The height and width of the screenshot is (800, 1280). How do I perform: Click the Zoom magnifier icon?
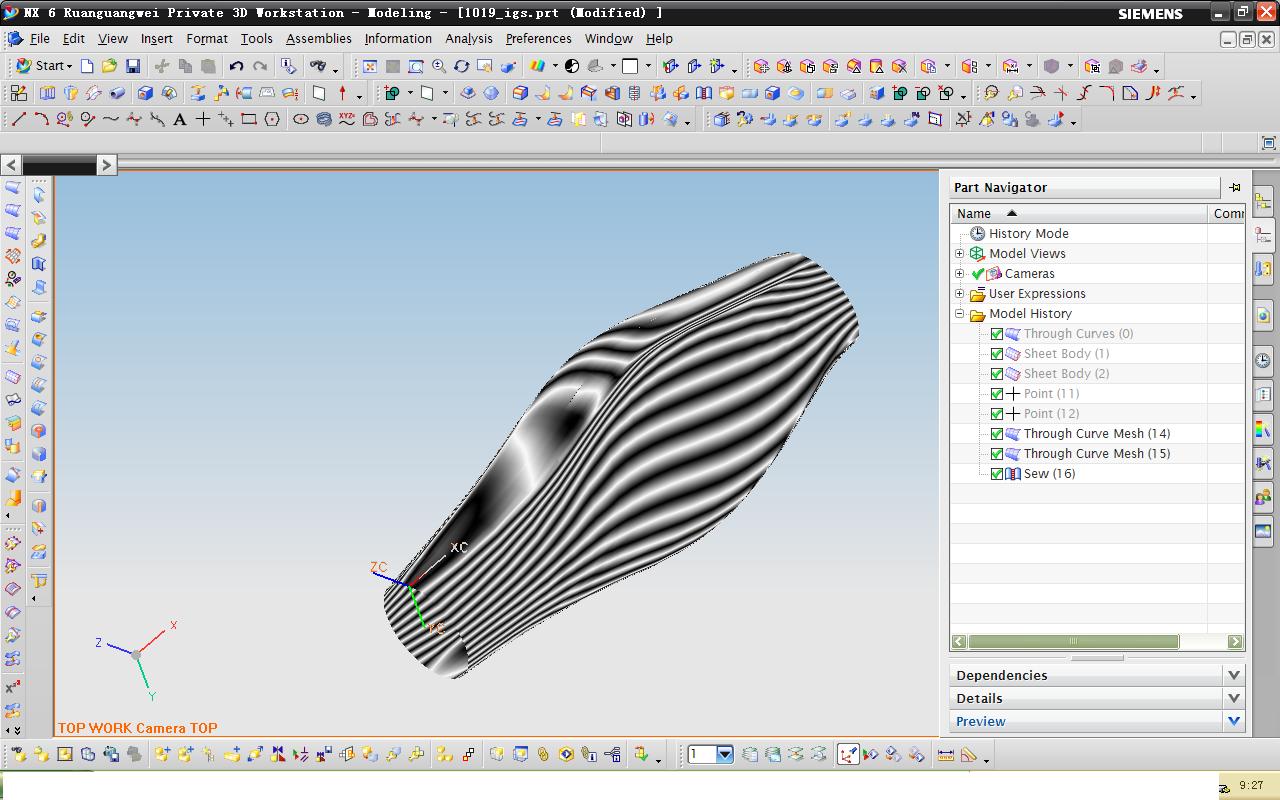pos(439,66)
